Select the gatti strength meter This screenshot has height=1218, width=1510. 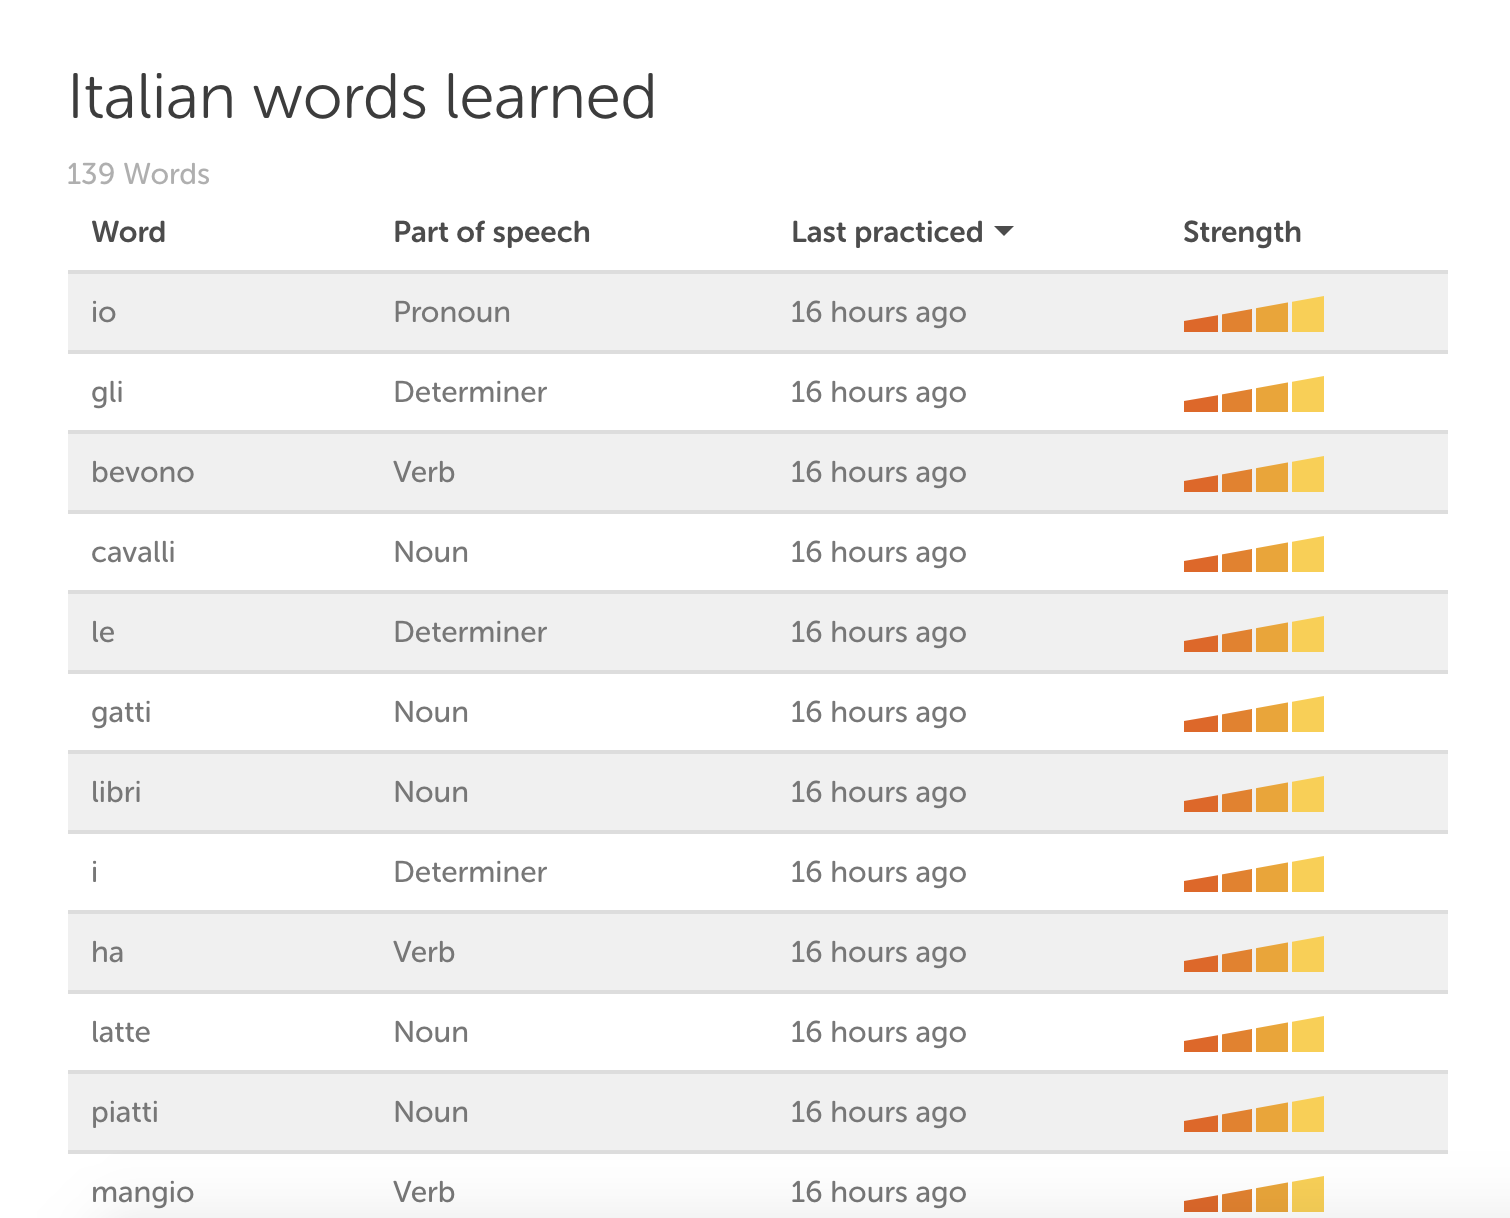[x=1254, y=714]
